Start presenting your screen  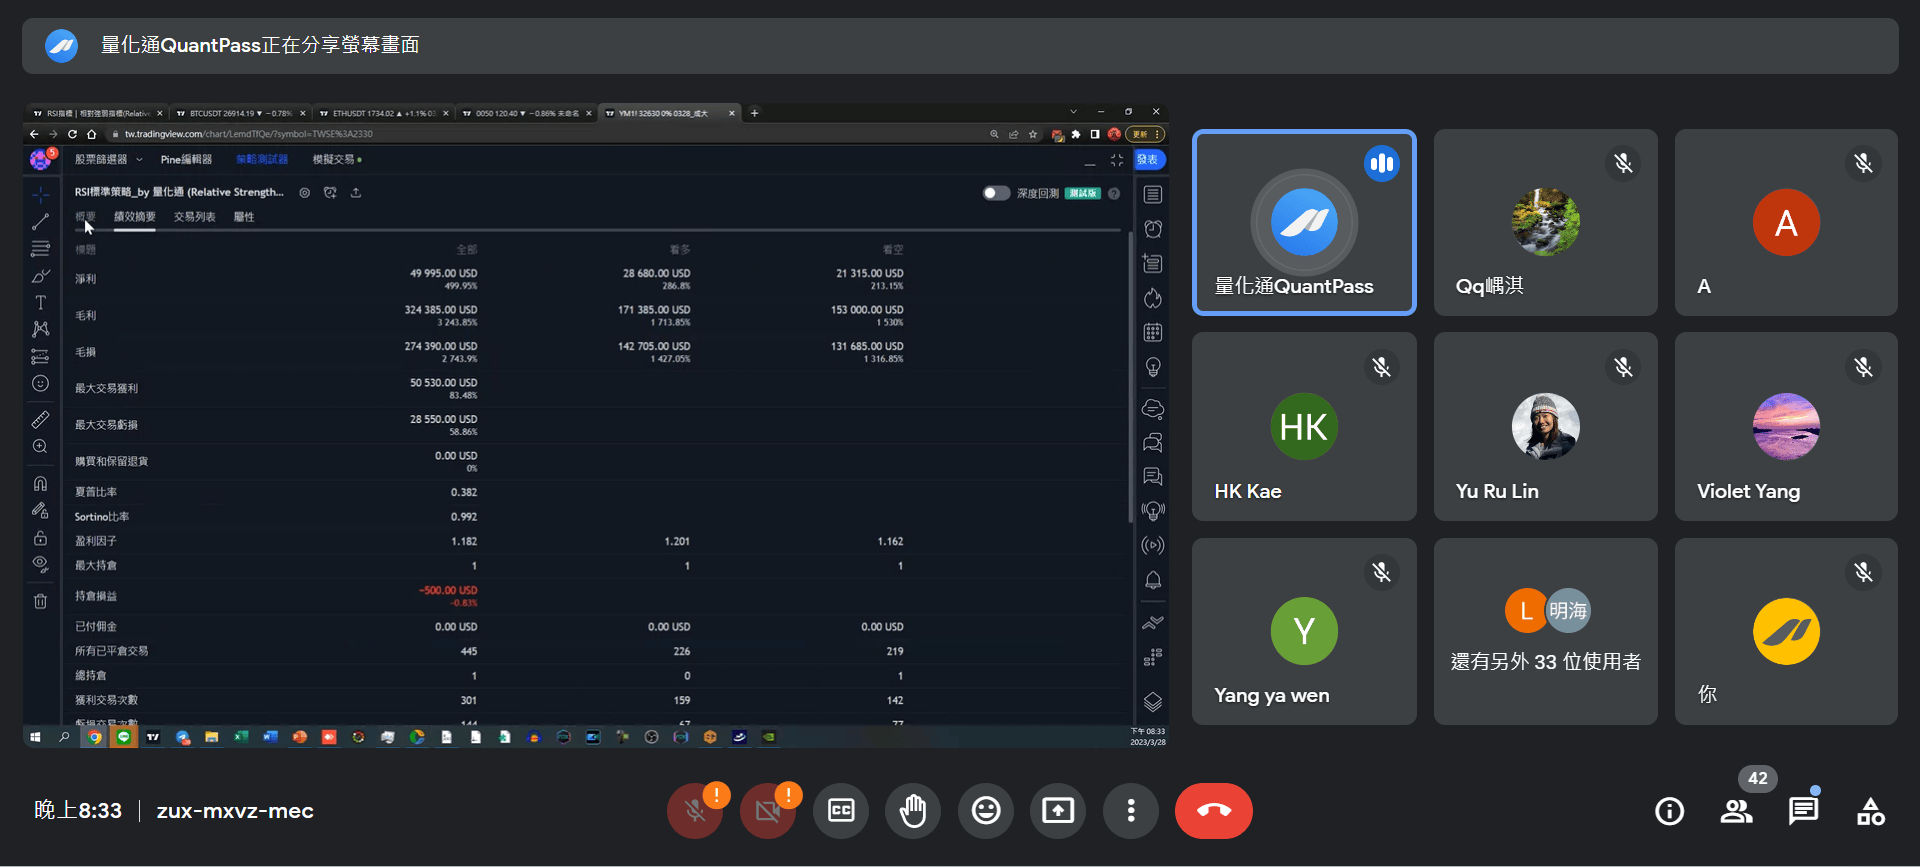[1058, 810]
